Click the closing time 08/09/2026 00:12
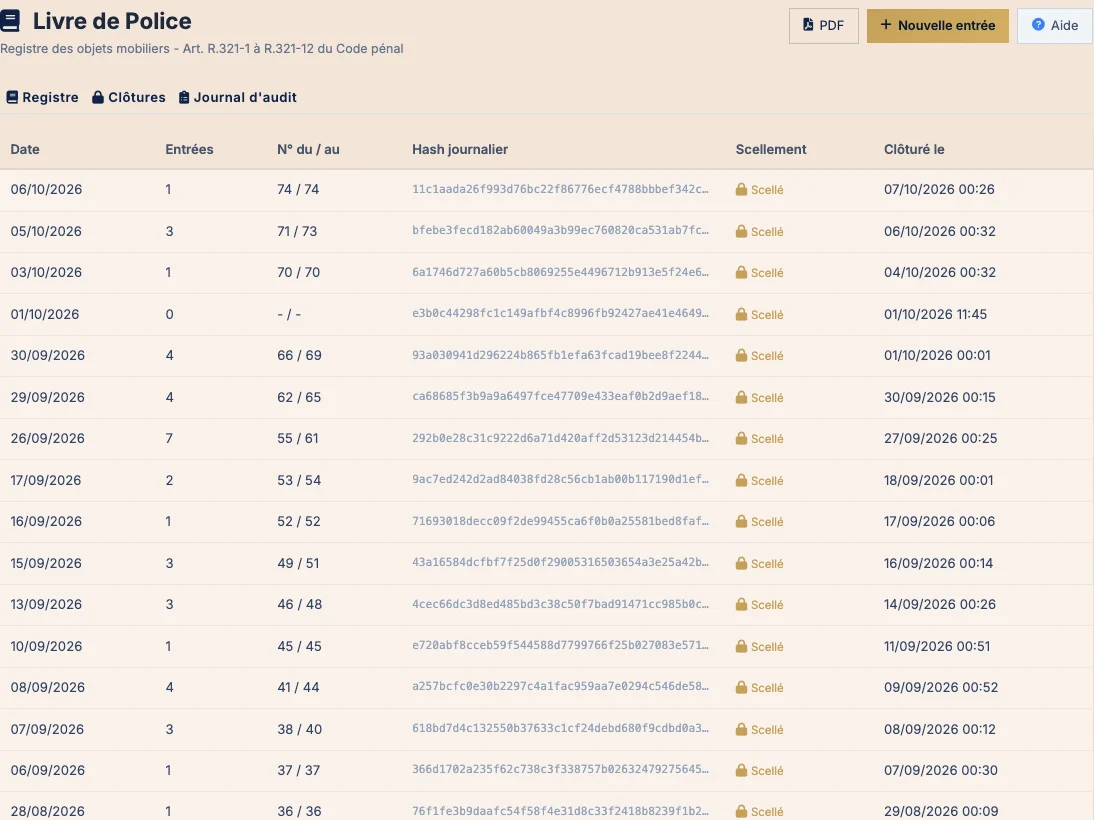The width and height of the screenshot is (1094, 820). click(x=940, y=729)
